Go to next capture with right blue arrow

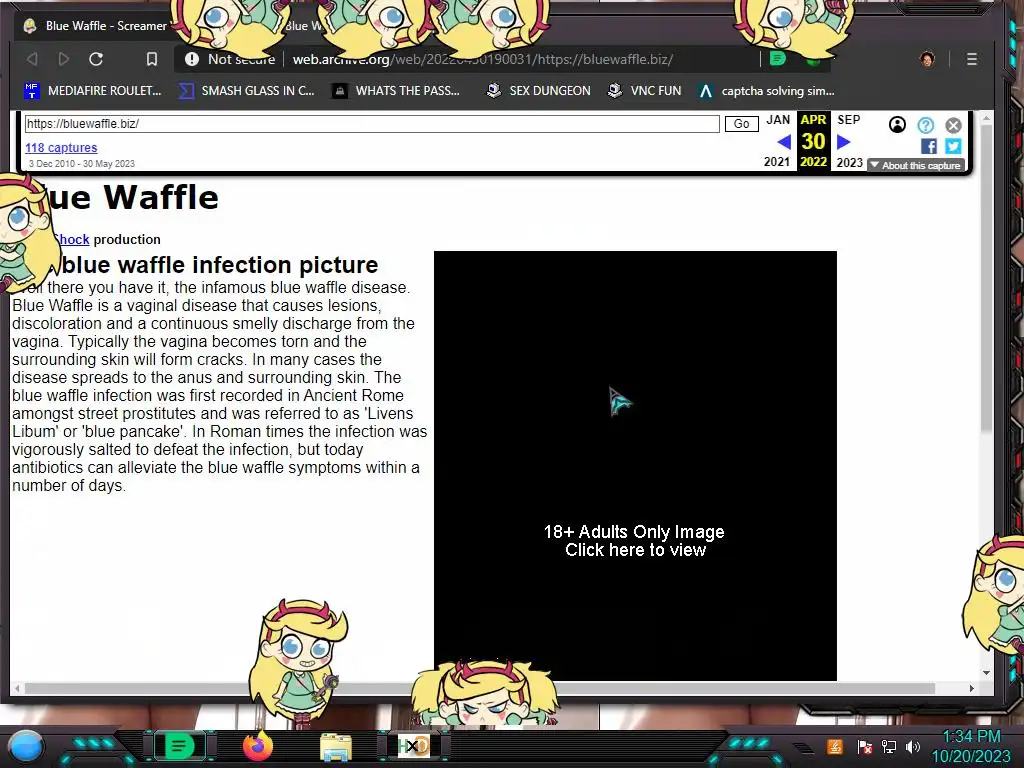pos(843,142)
